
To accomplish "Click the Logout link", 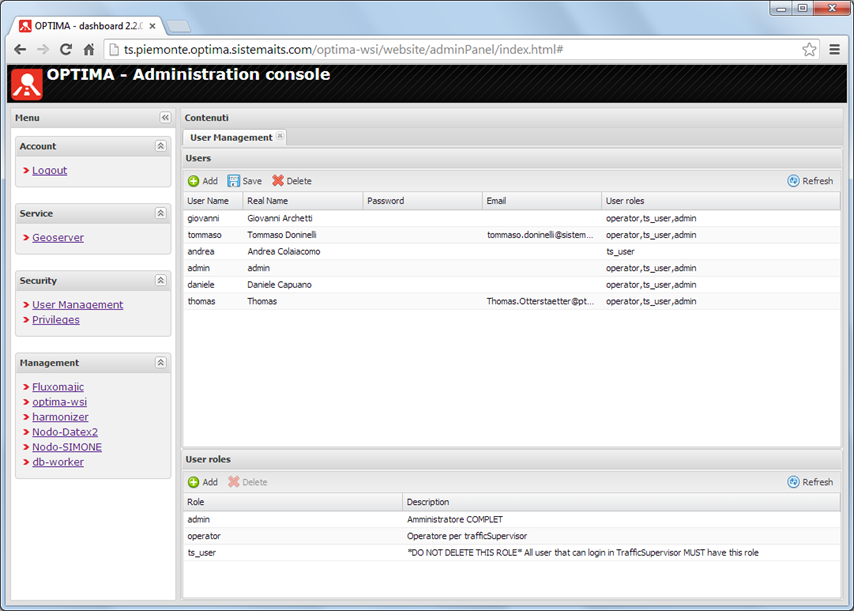I will click(49, 171).
